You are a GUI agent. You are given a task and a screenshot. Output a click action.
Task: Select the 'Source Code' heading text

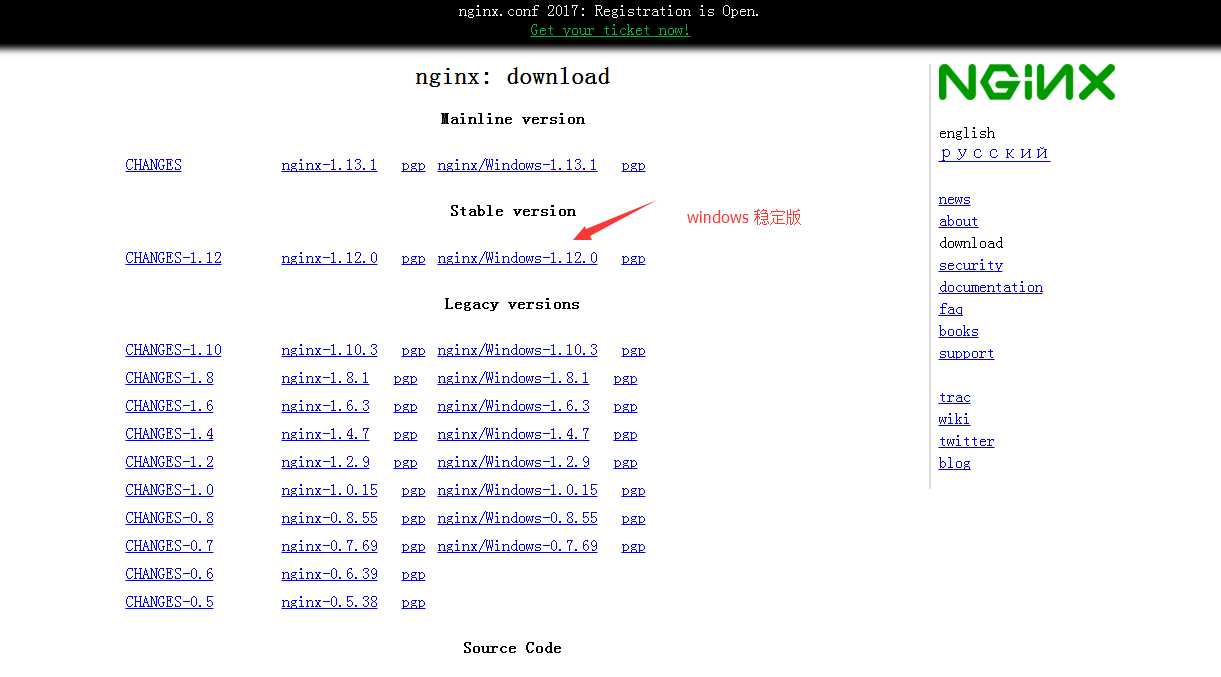pos(512,648)
